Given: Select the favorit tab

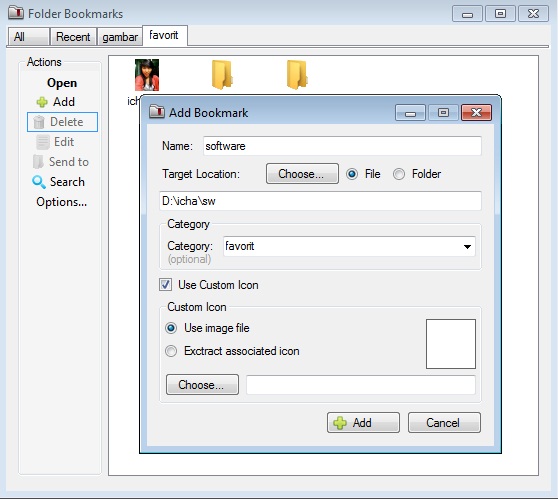Looking at the screenshot, I should tap(165, 35).
